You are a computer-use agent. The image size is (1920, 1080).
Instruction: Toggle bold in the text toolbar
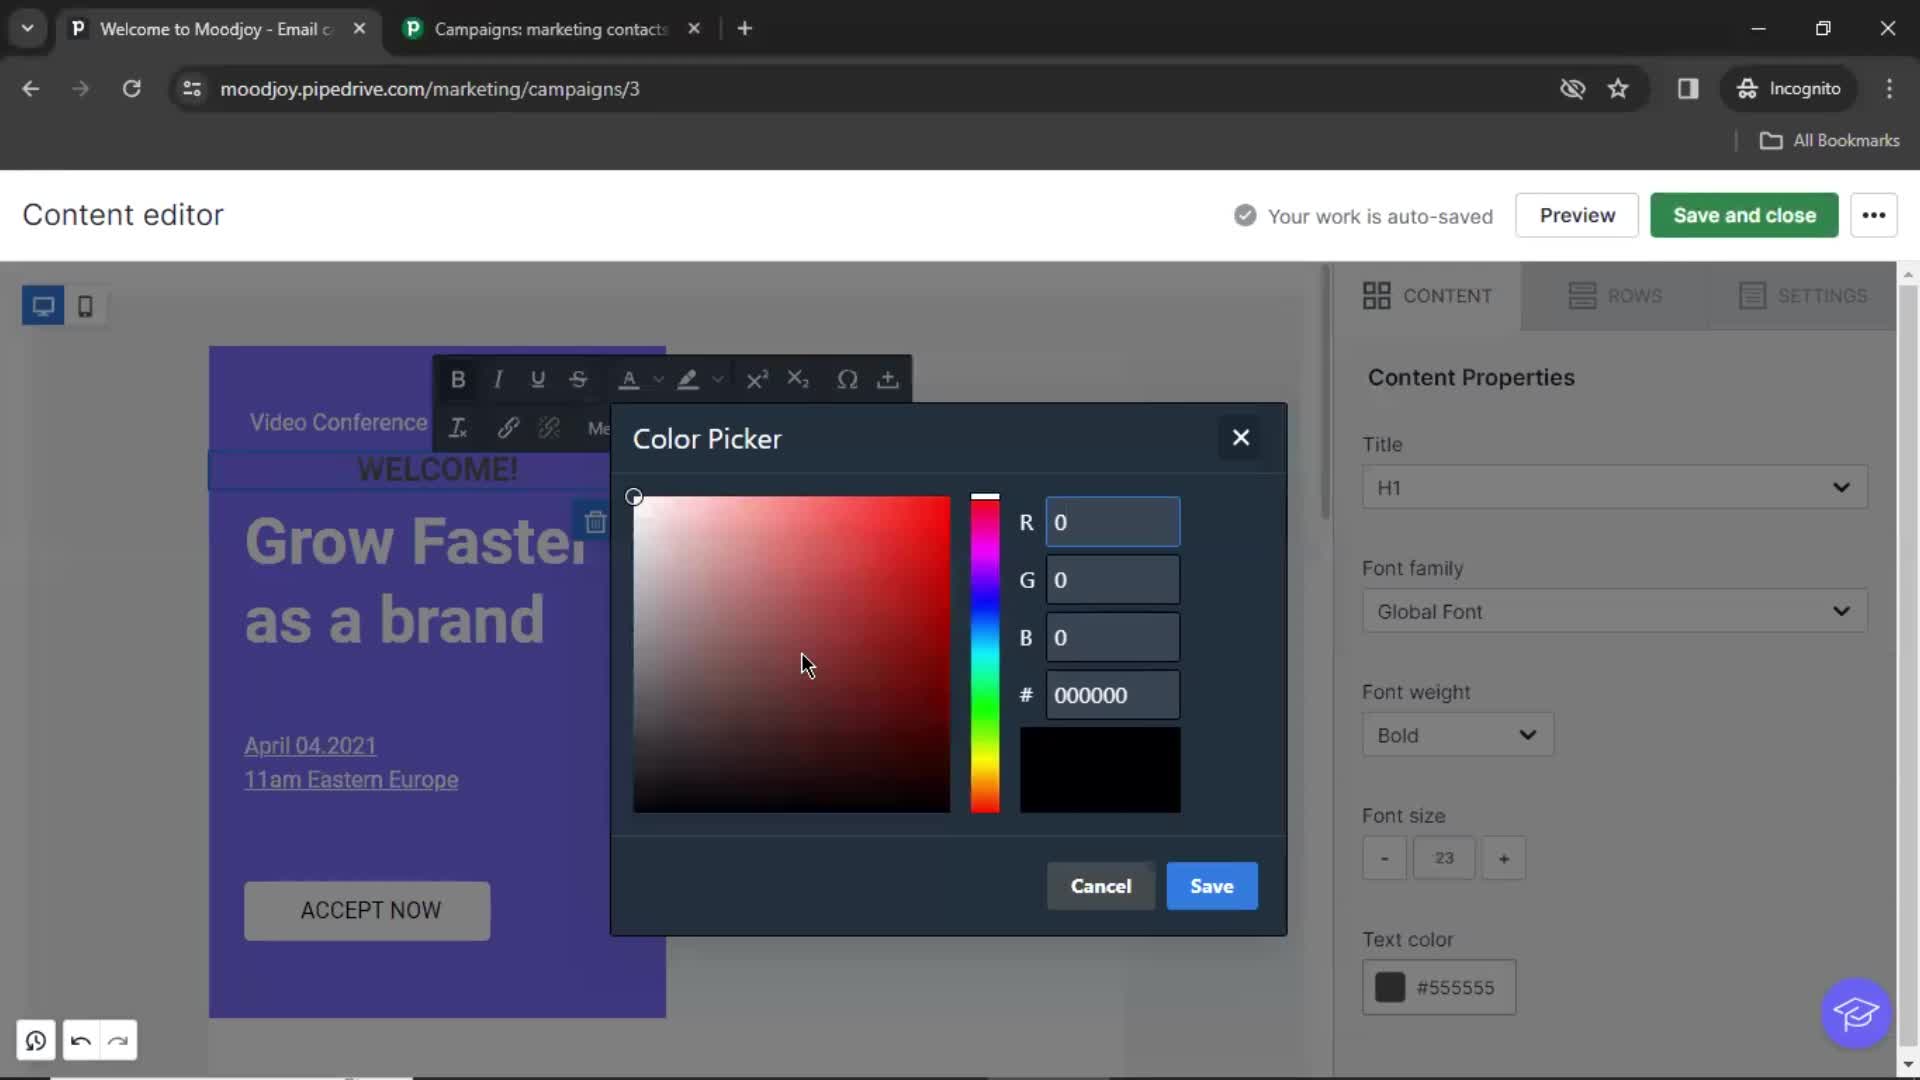[x=458, y=380]
